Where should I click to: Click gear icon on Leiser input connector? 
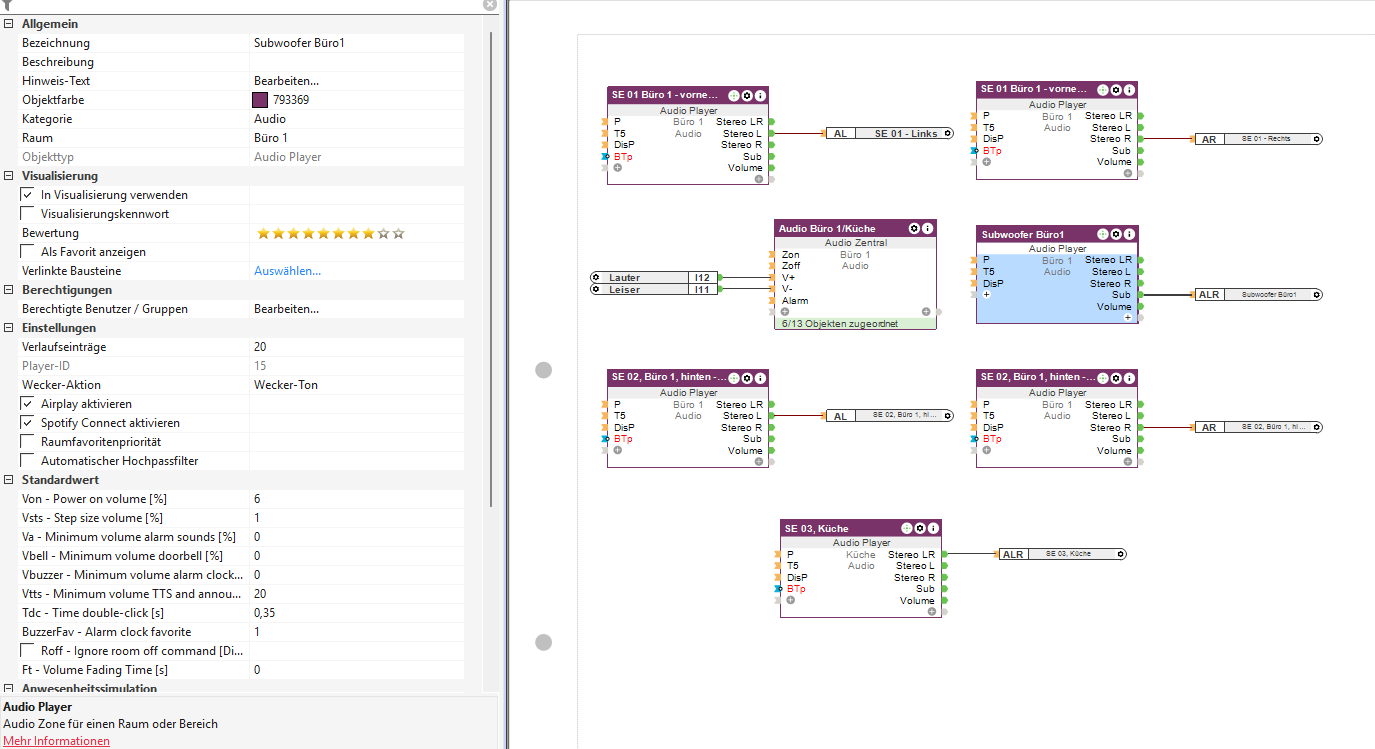595,289
